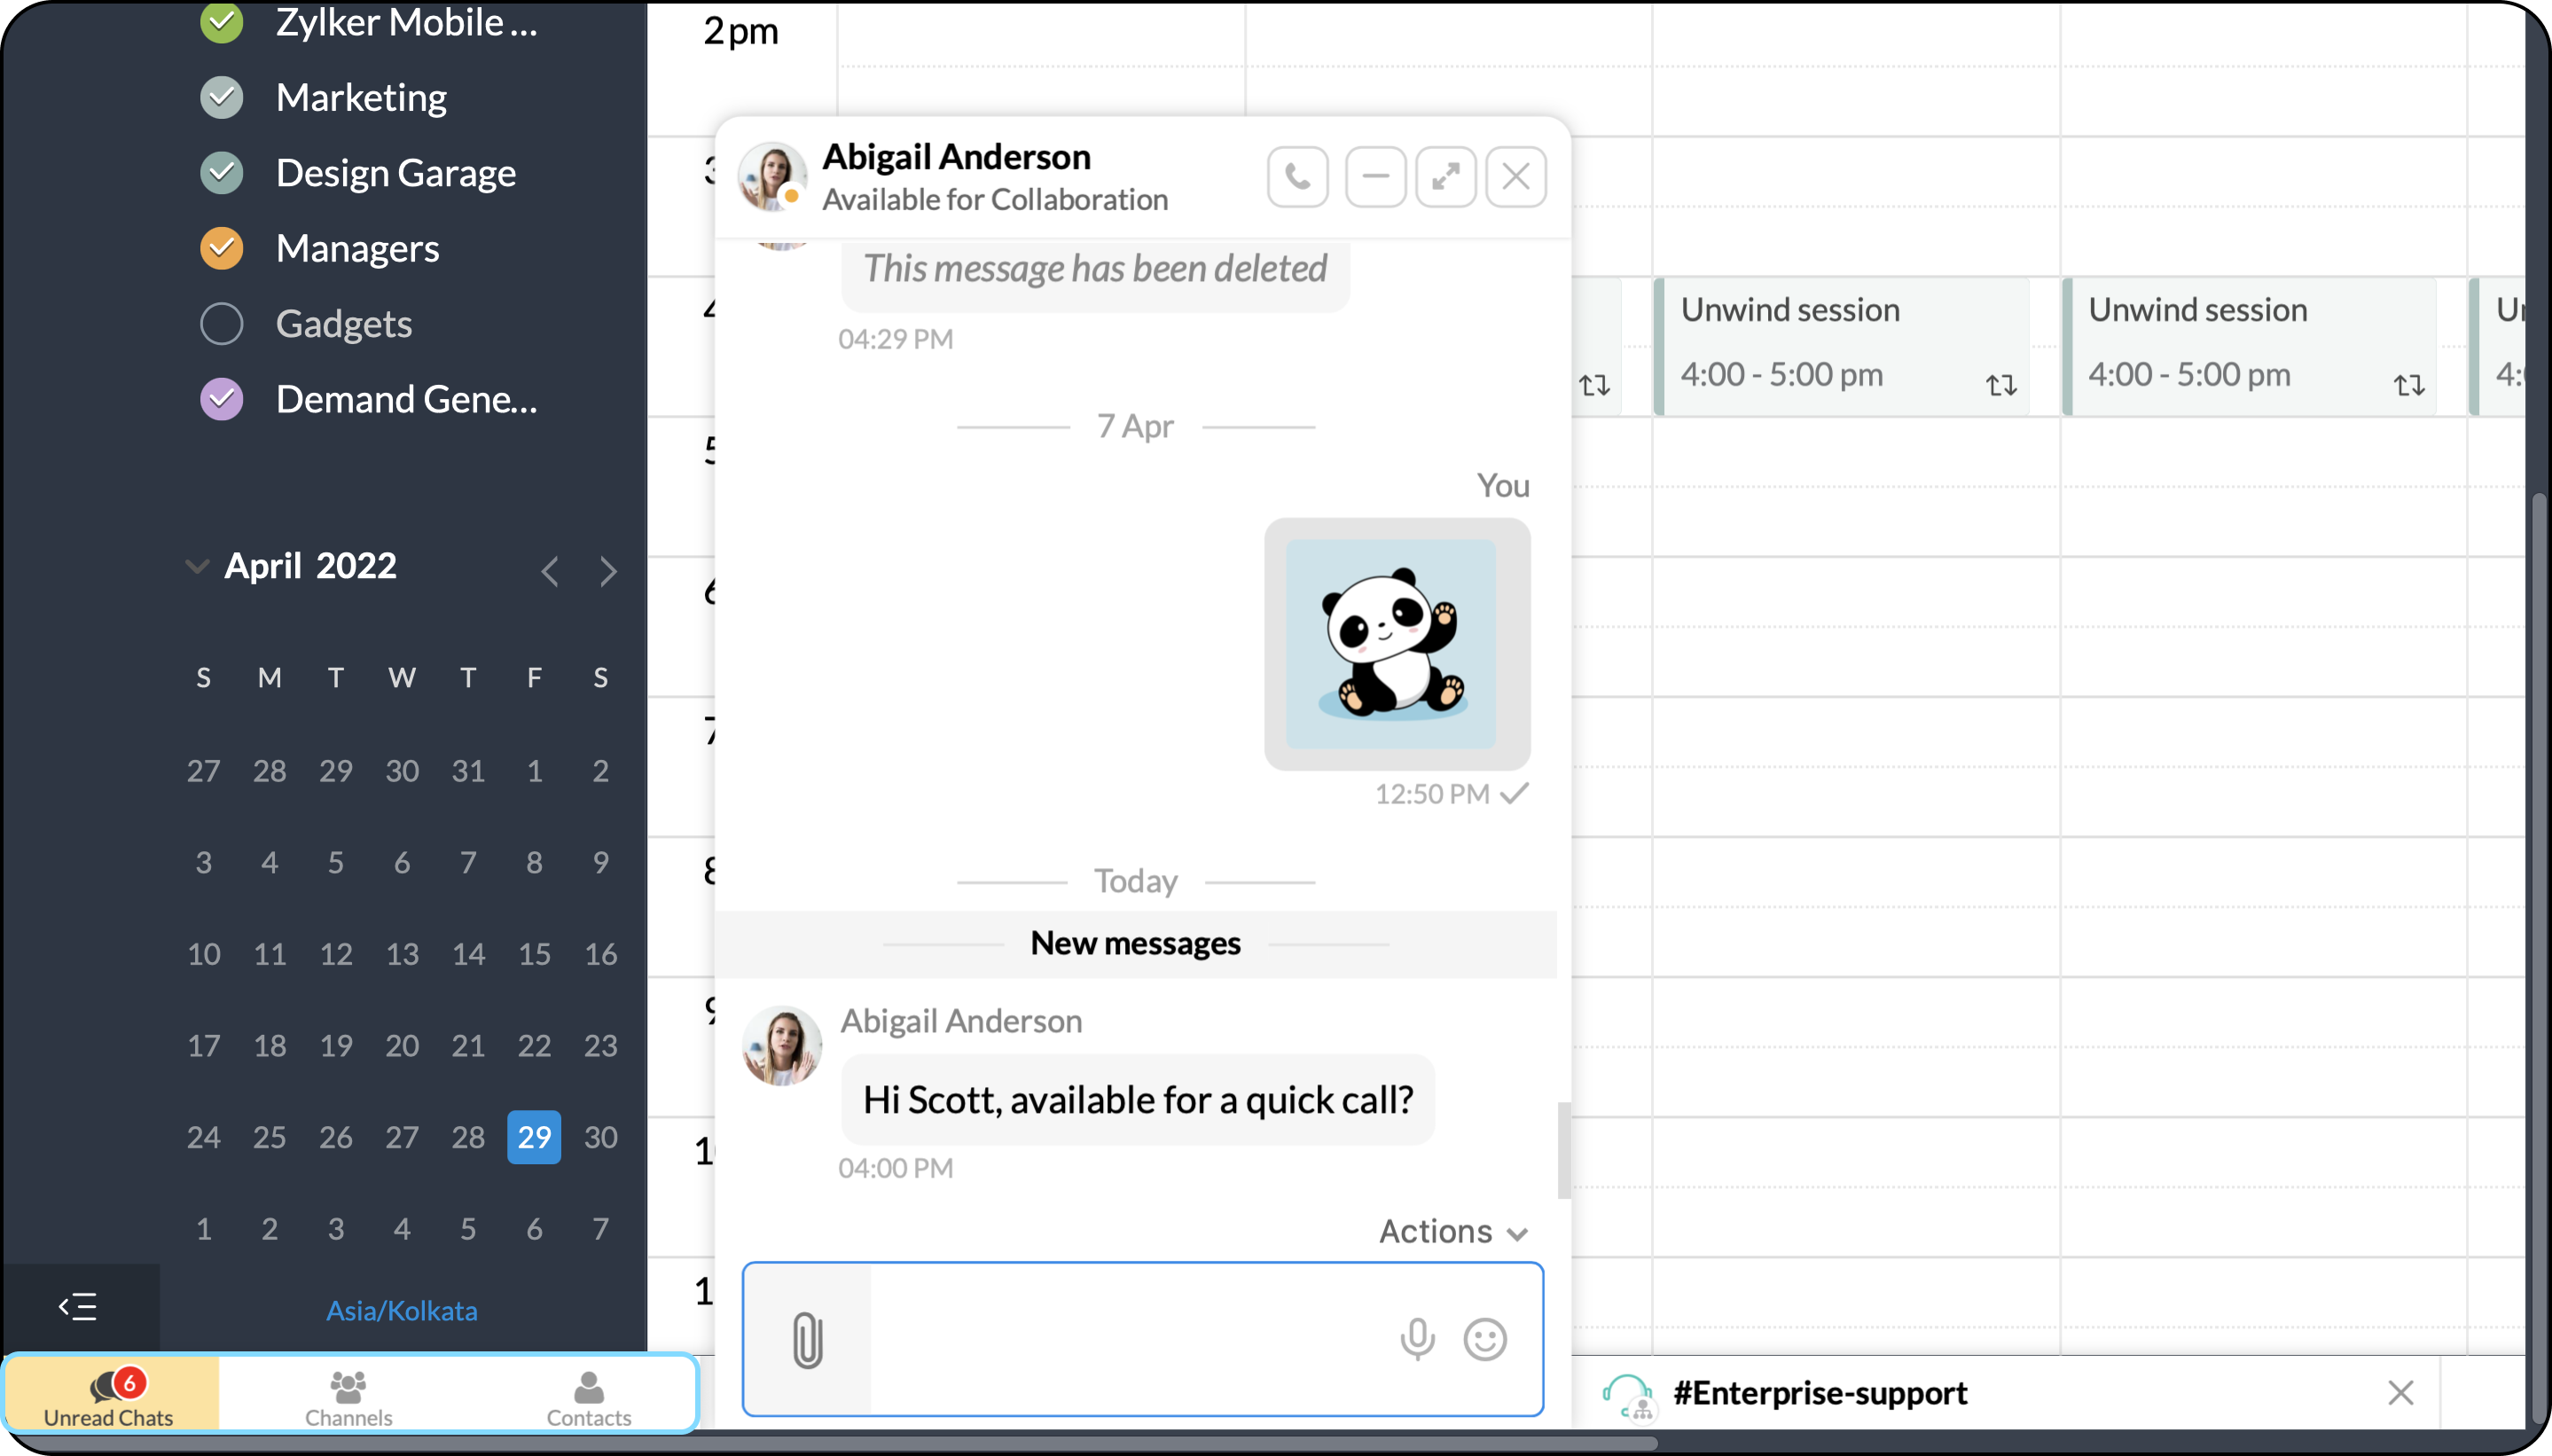Minimize the Abigail Anderson chat
Image resolution: width=2552 pixels, height=1456 pixels.
click(1374, 176)
